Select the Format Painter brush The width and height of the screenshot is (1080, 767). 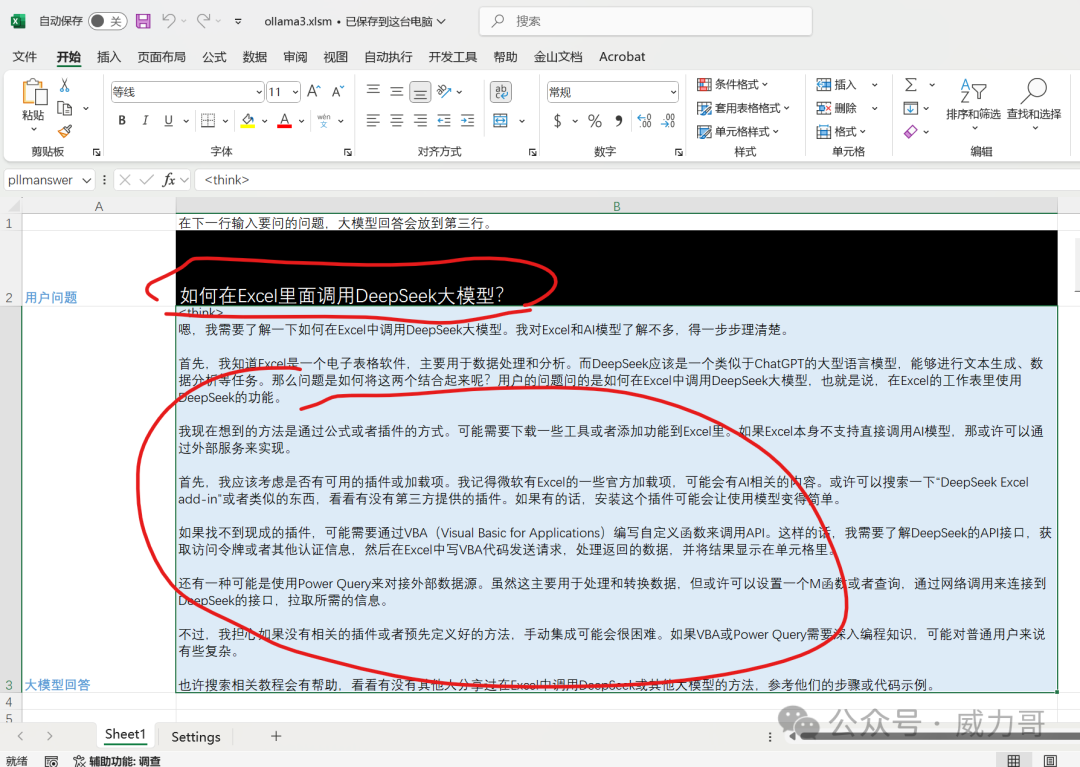pos(65,131)
